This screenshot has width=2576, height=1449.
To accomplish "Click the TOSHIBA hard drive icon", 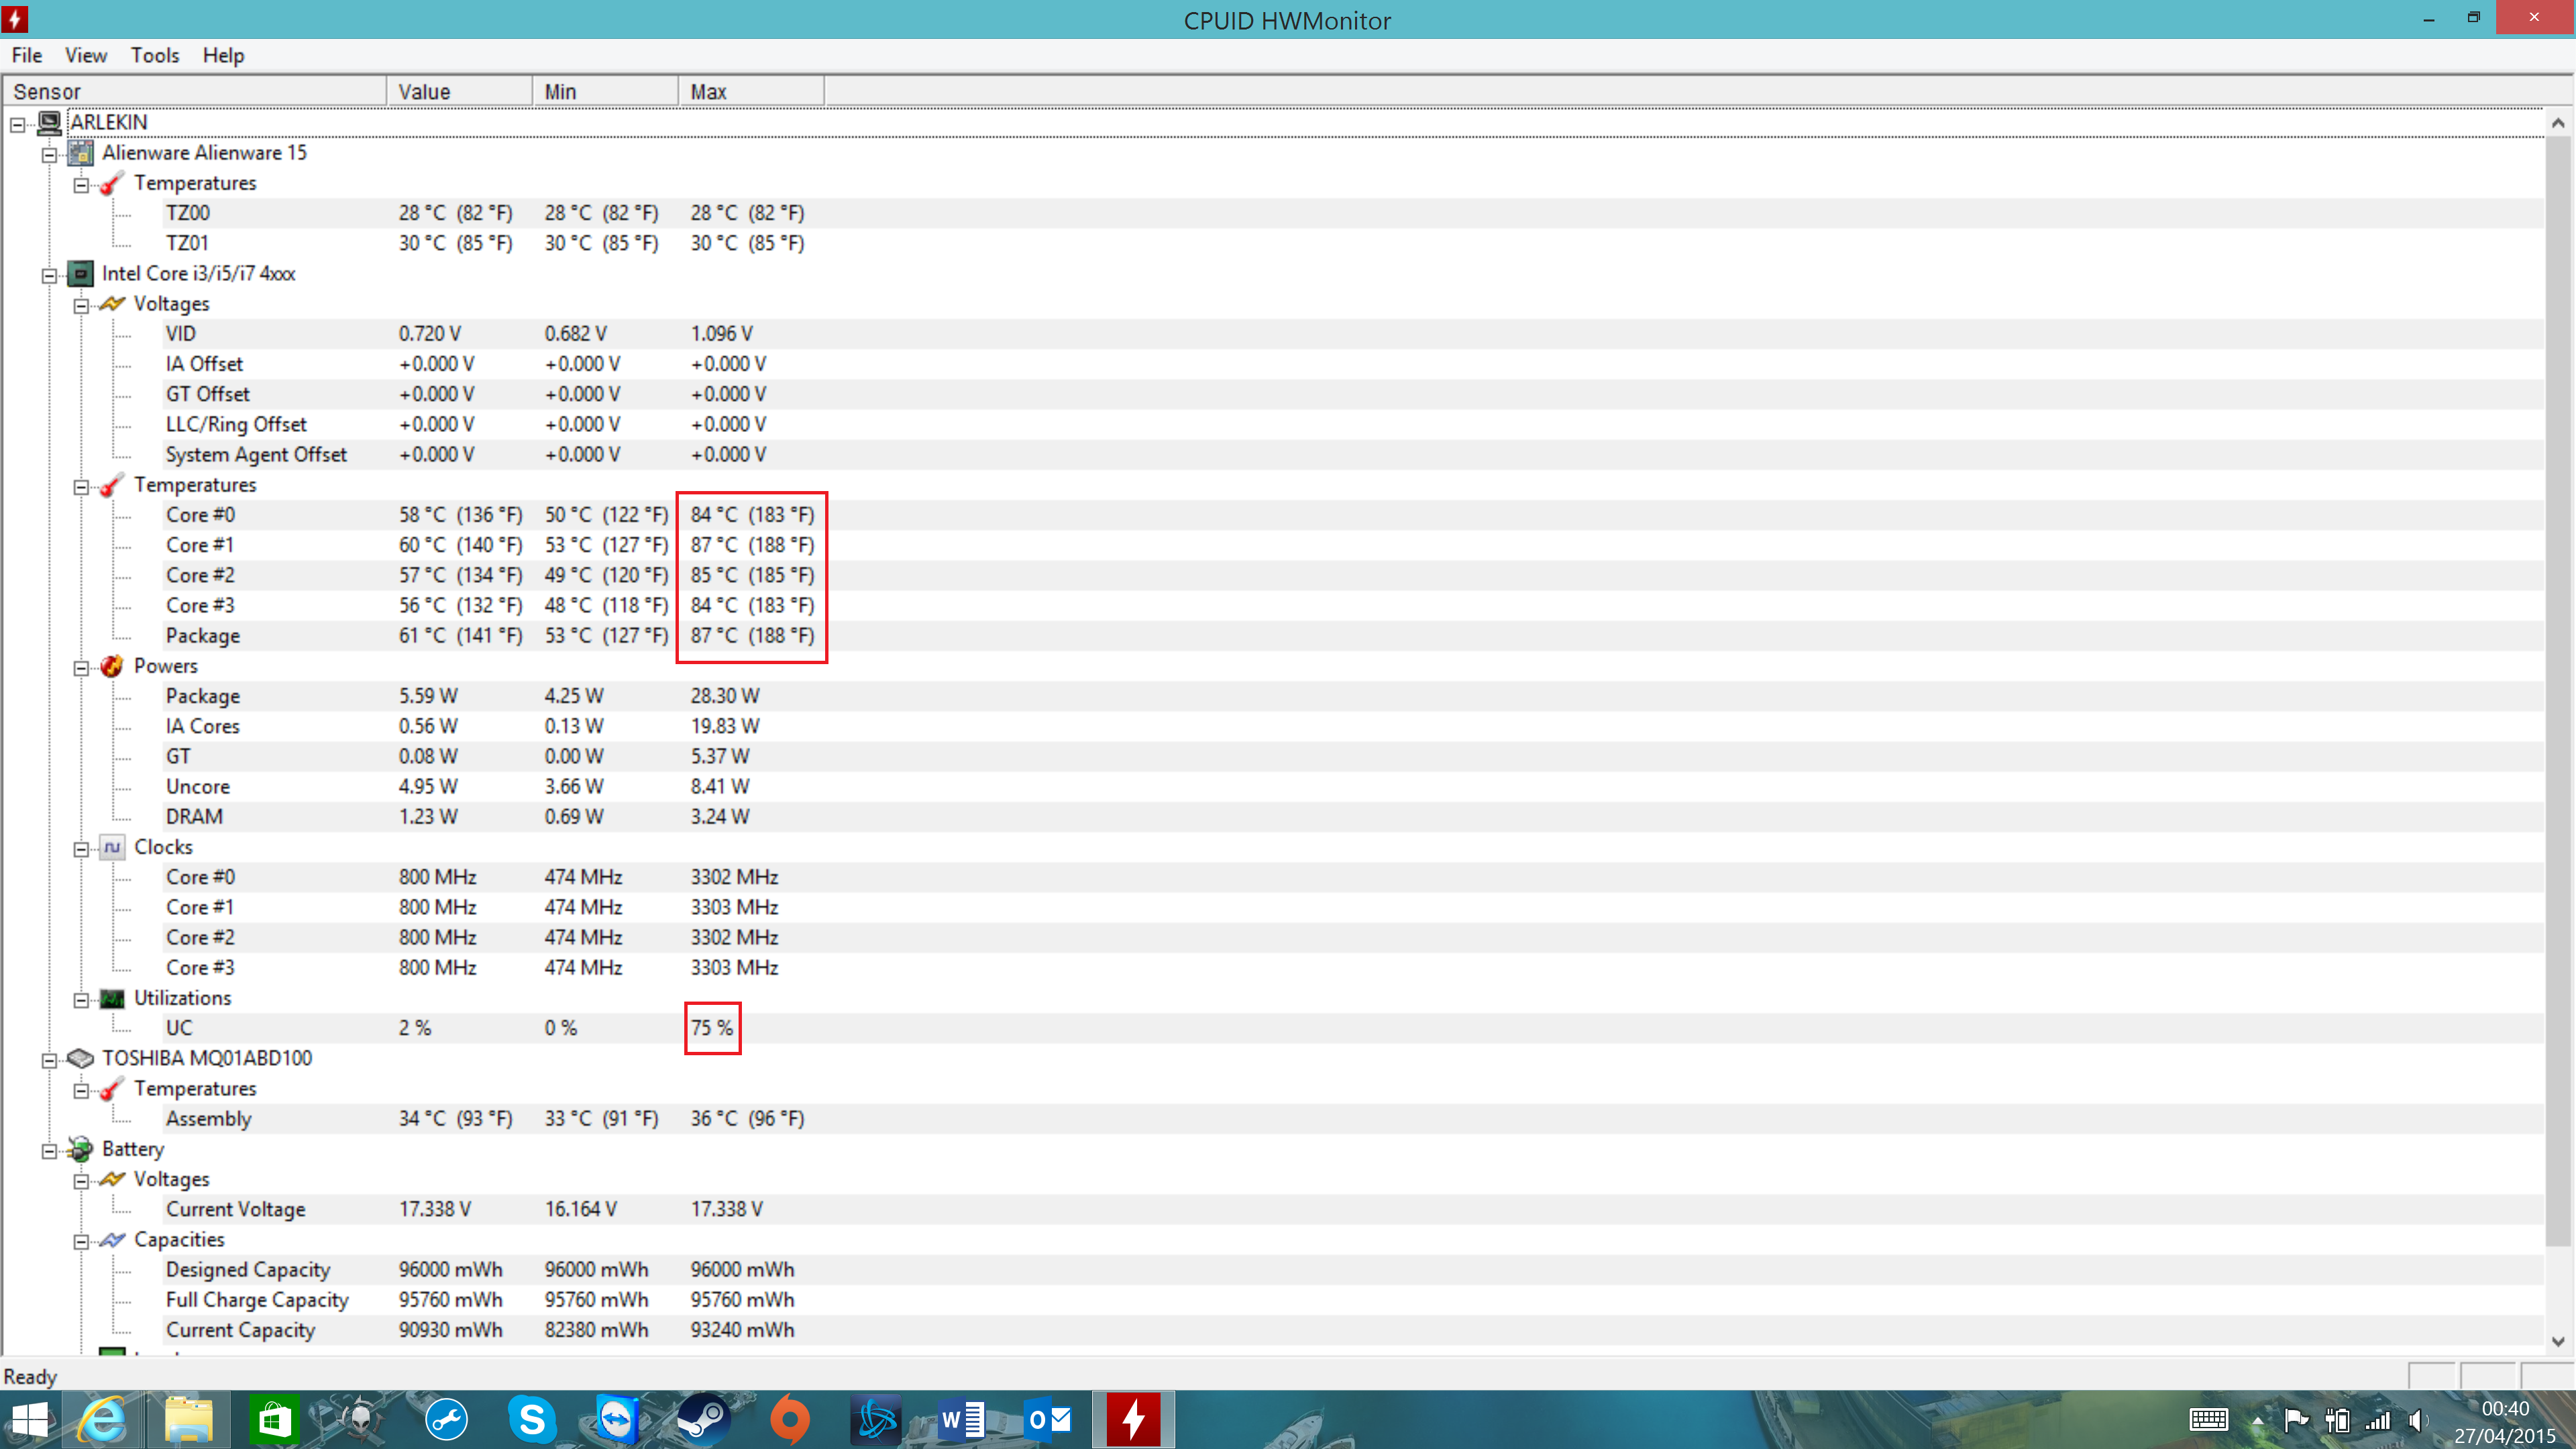I will pyautogui.click(x=81, y=1058).
